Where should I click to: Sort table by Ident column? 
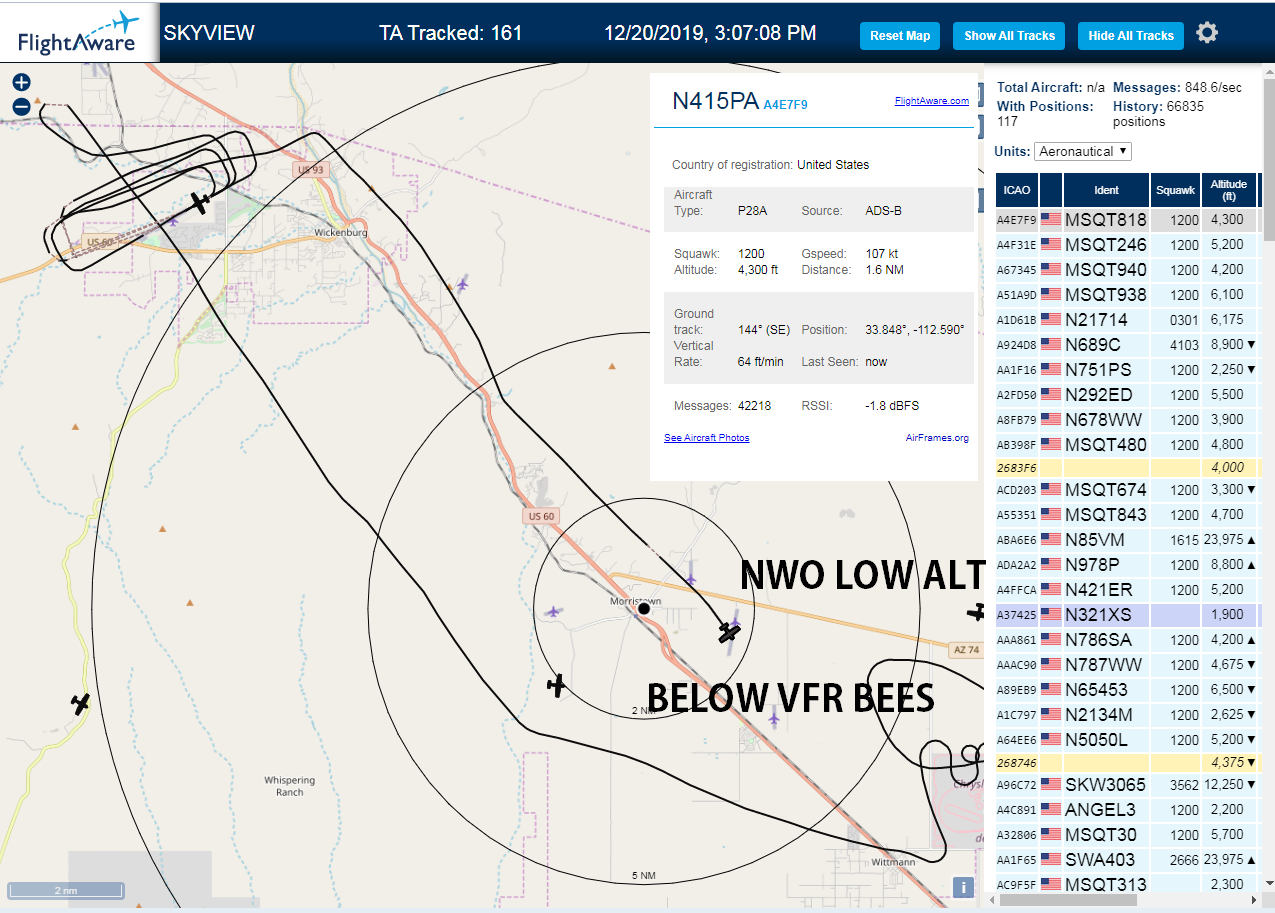[1106, 189]
